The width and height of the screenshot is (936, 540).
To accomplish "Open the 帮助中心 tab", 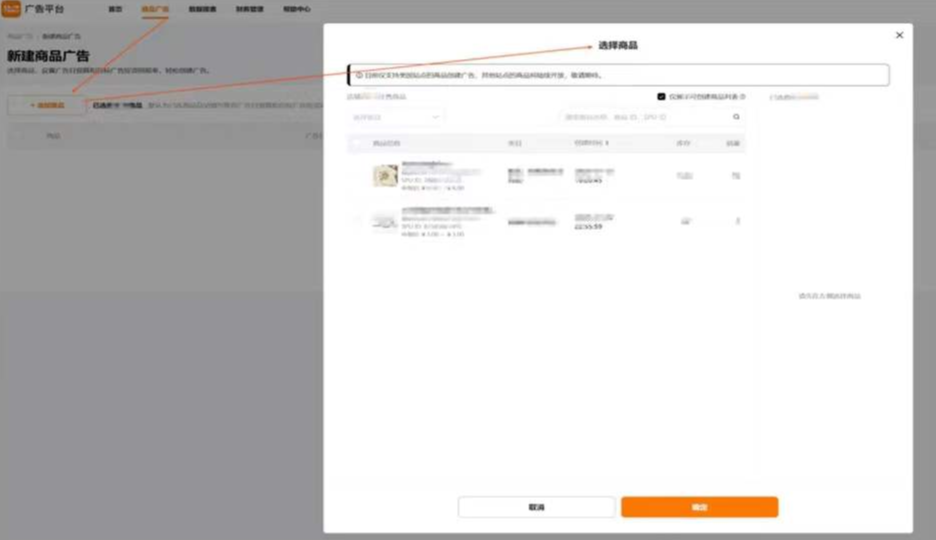I will pos(297,9).
